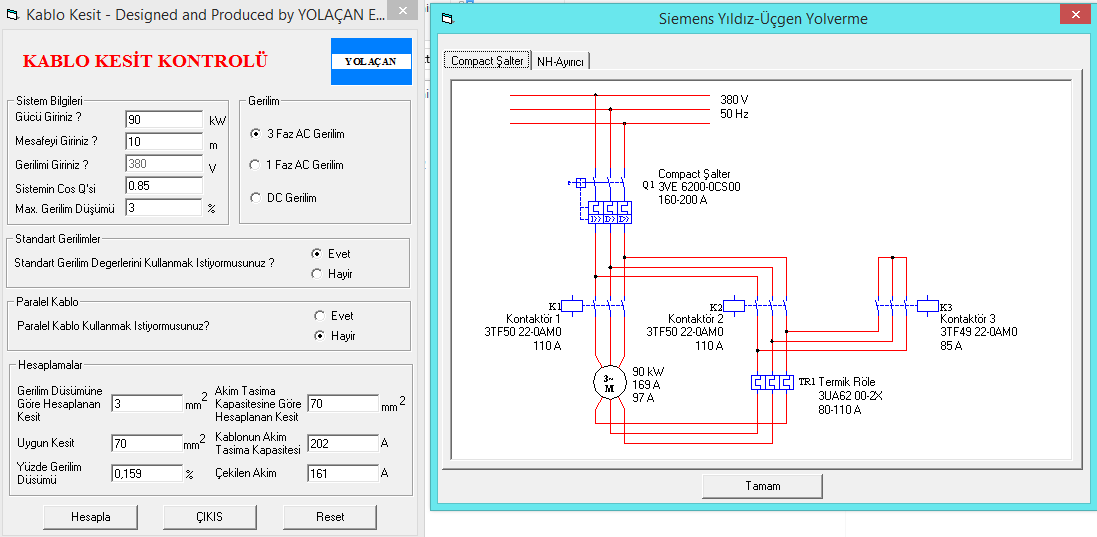Click the 169 A motor current label
The image size is (1097, 537).
coord(644,385)
